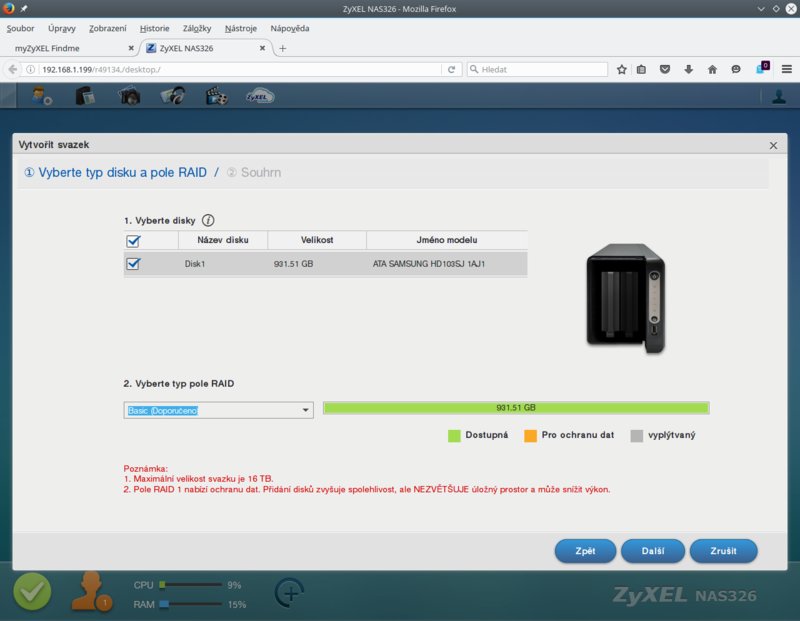Click the Název disku column header
Image resolution: width=800 pixels, height=621 pixels.
click(223, 240)
